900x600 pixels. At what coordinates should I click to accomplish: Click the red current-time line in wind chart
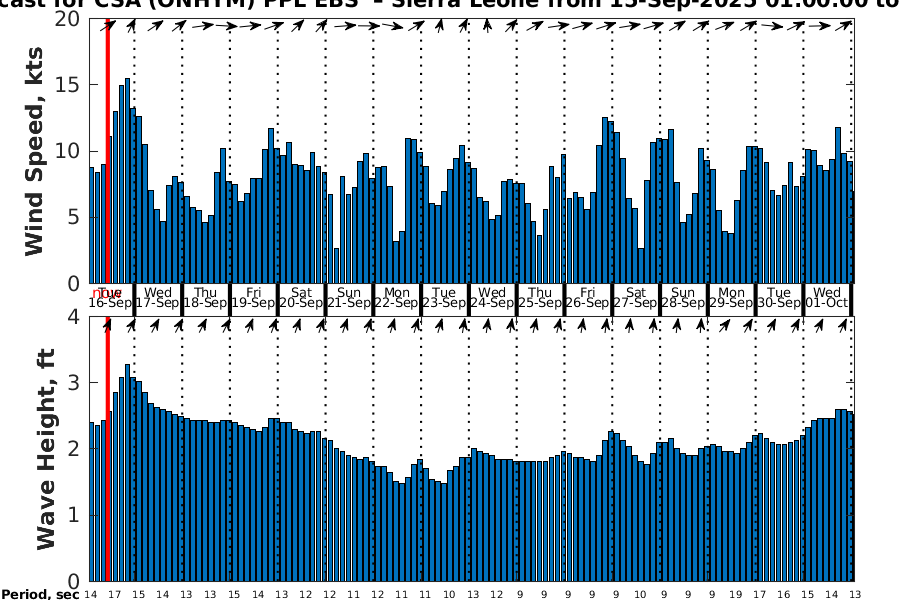pos(107,150)
